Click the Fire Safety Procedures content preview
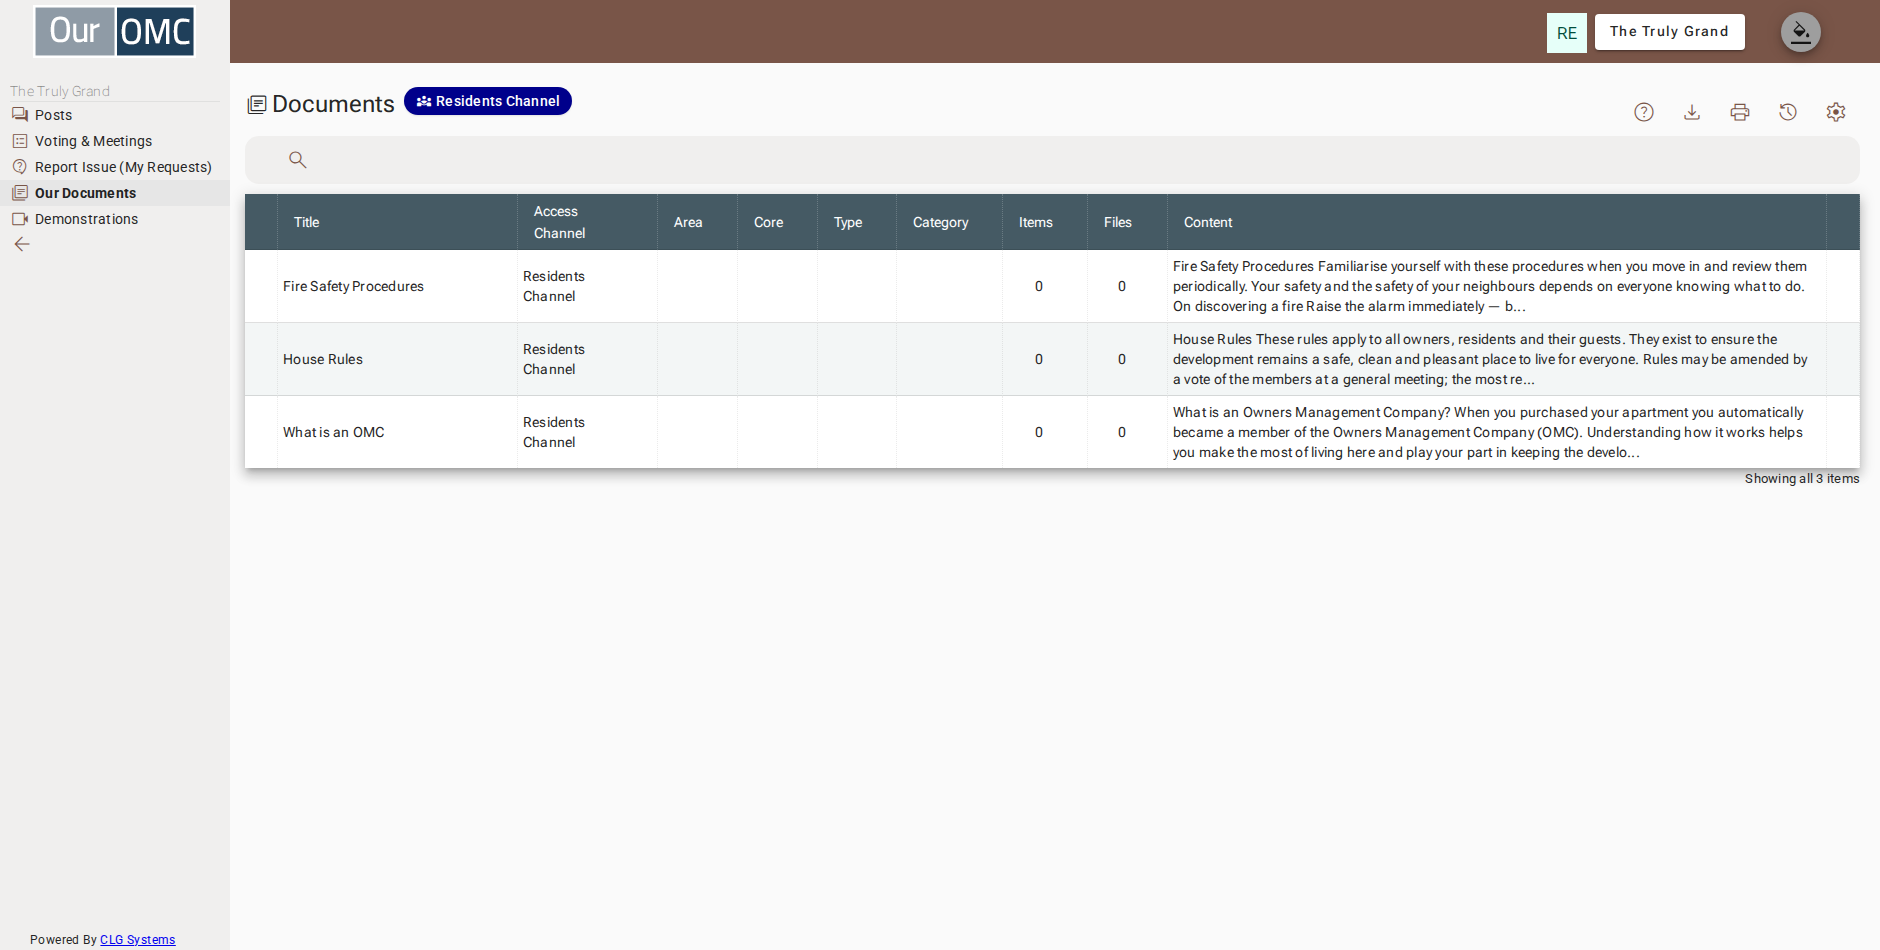Image resolution: width=1880 pixels, height=950 pixels. pos(1490,286)
